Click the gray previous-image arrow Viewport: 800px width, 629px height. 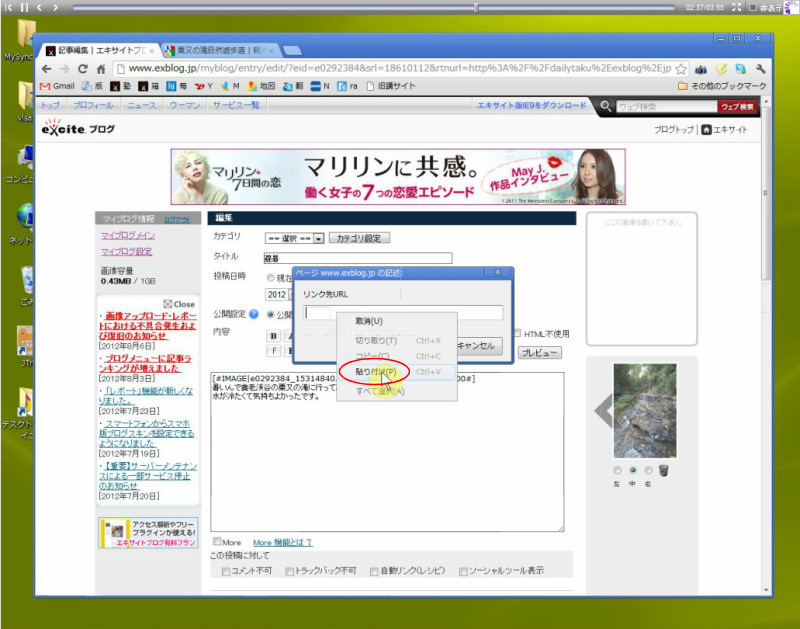[604, 410]
